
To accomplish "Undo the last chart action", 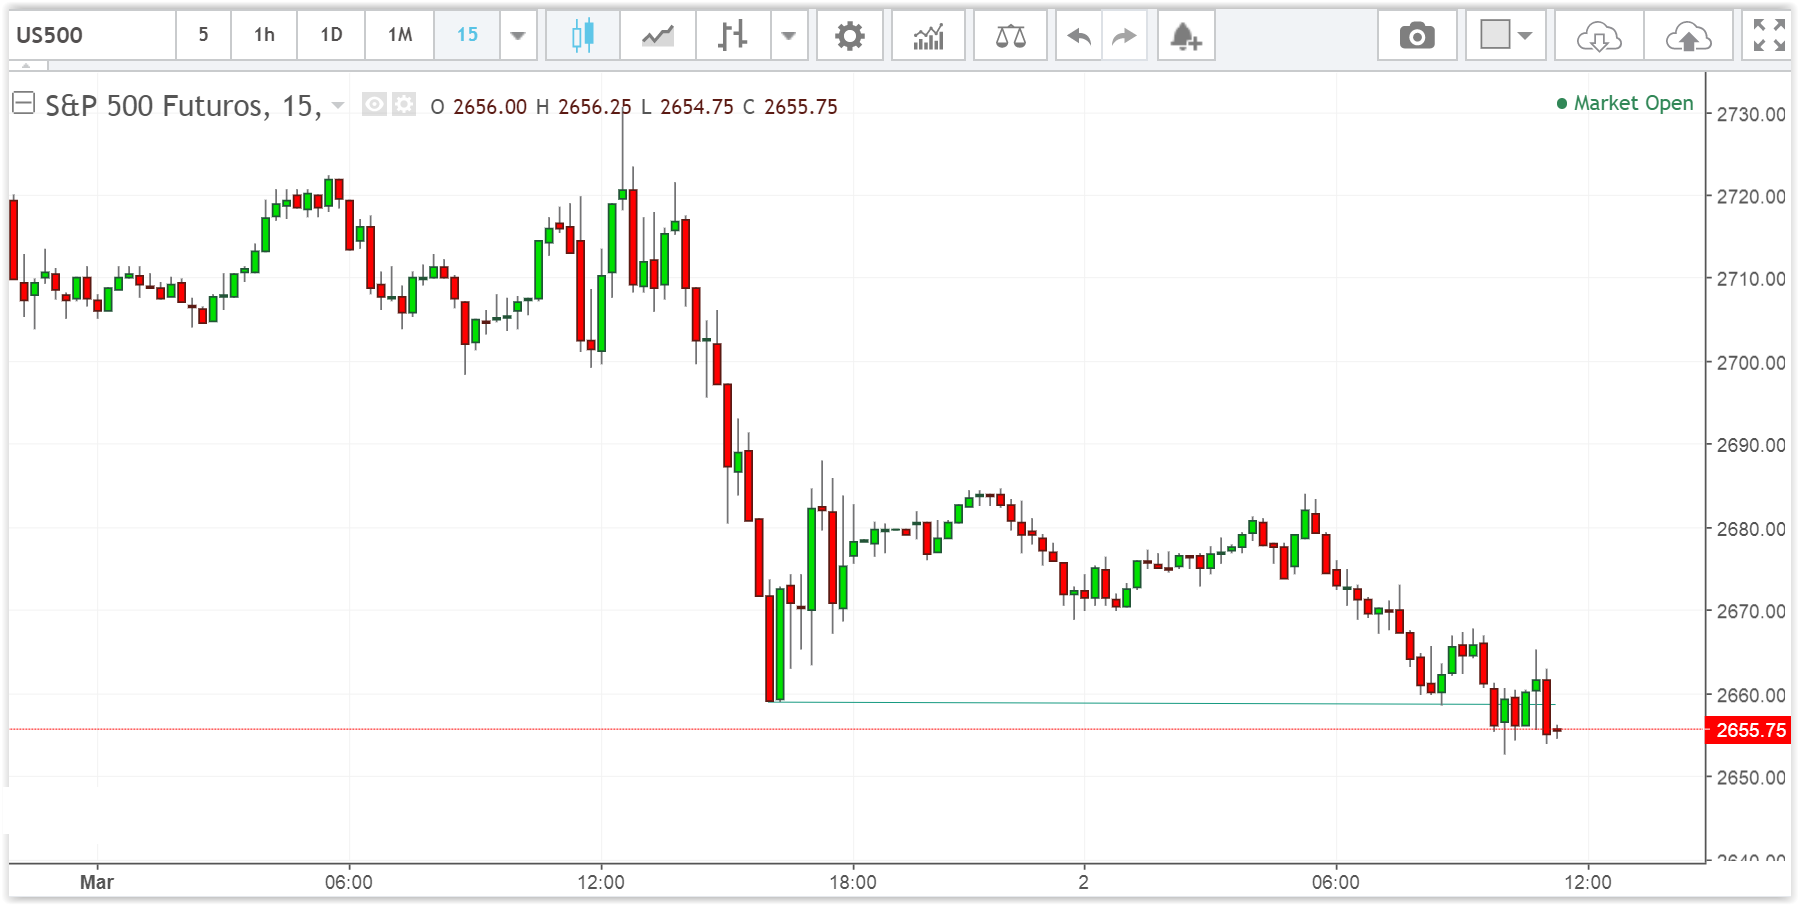I will pyautogui.click(x=1078, y=36).
